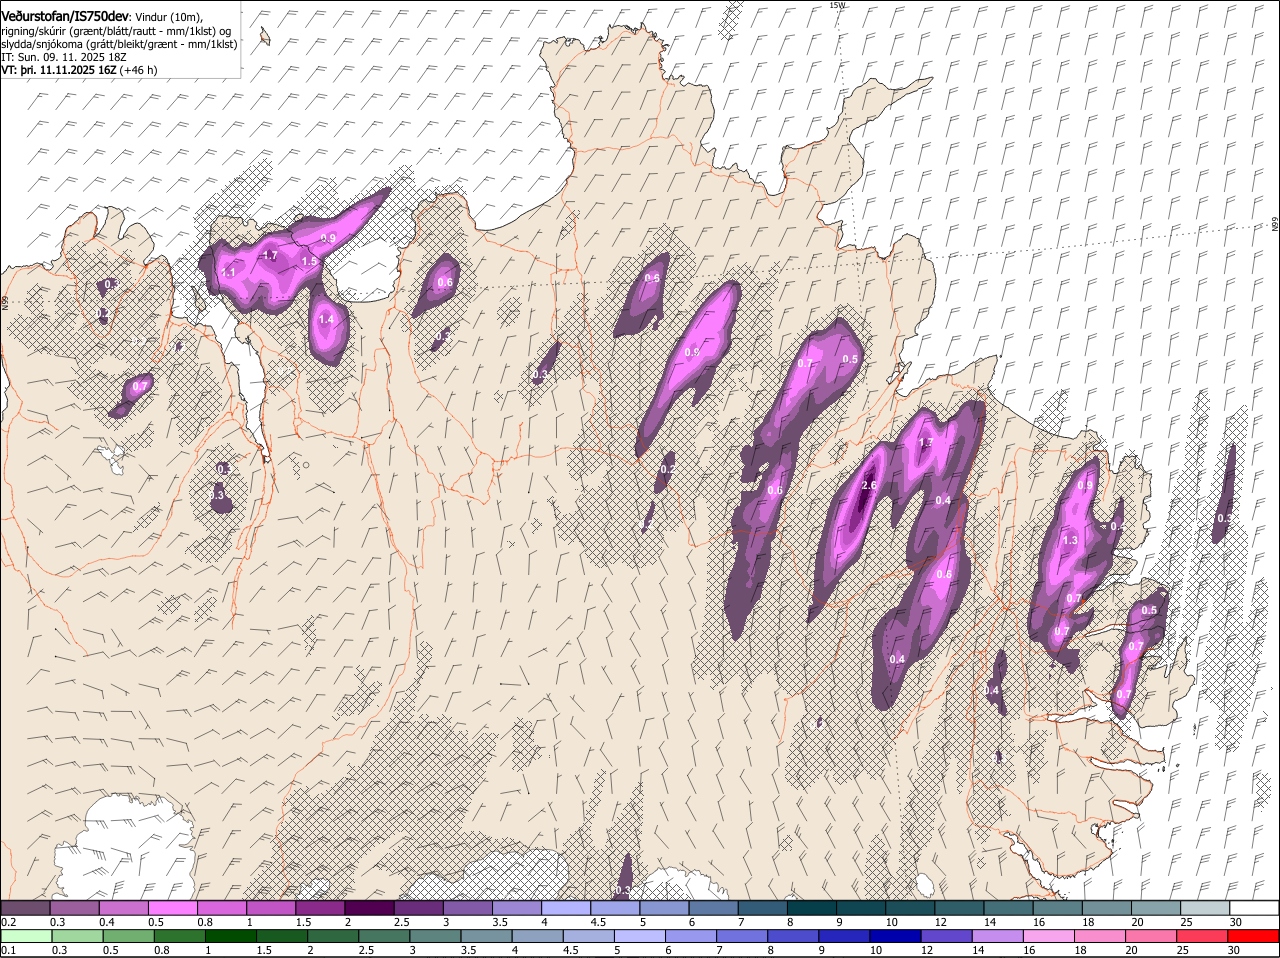Select the light pink rain scale 16–18 swatch

(1051, 936)
